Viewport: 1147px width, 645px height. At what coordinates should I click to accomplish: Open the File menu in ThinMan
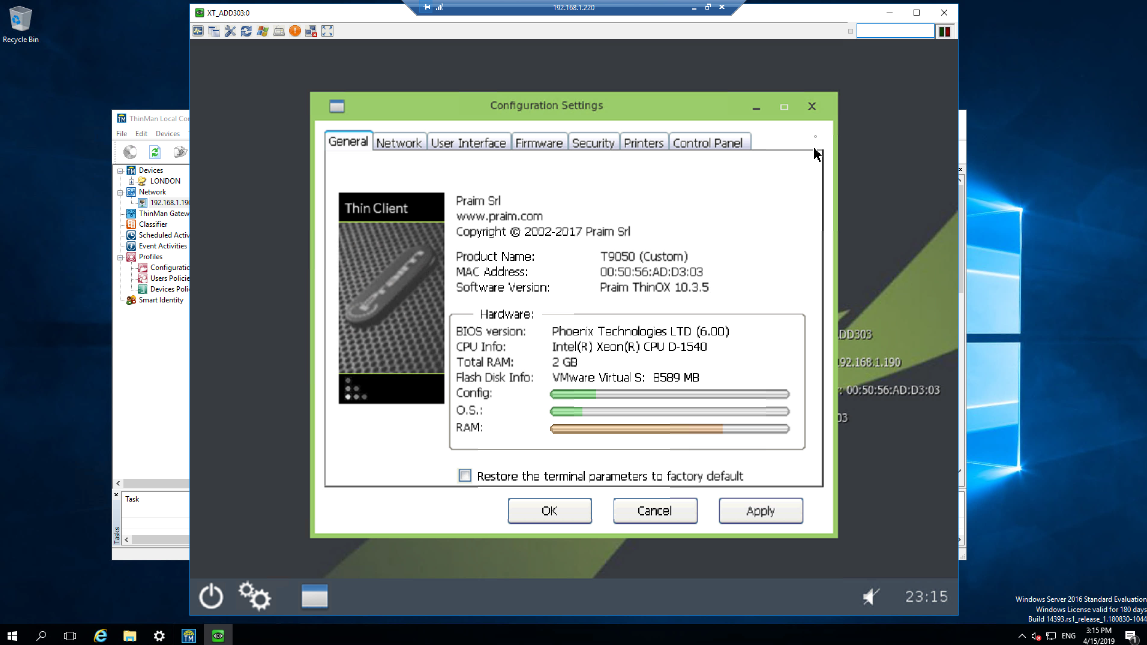[x=121, y=134]
